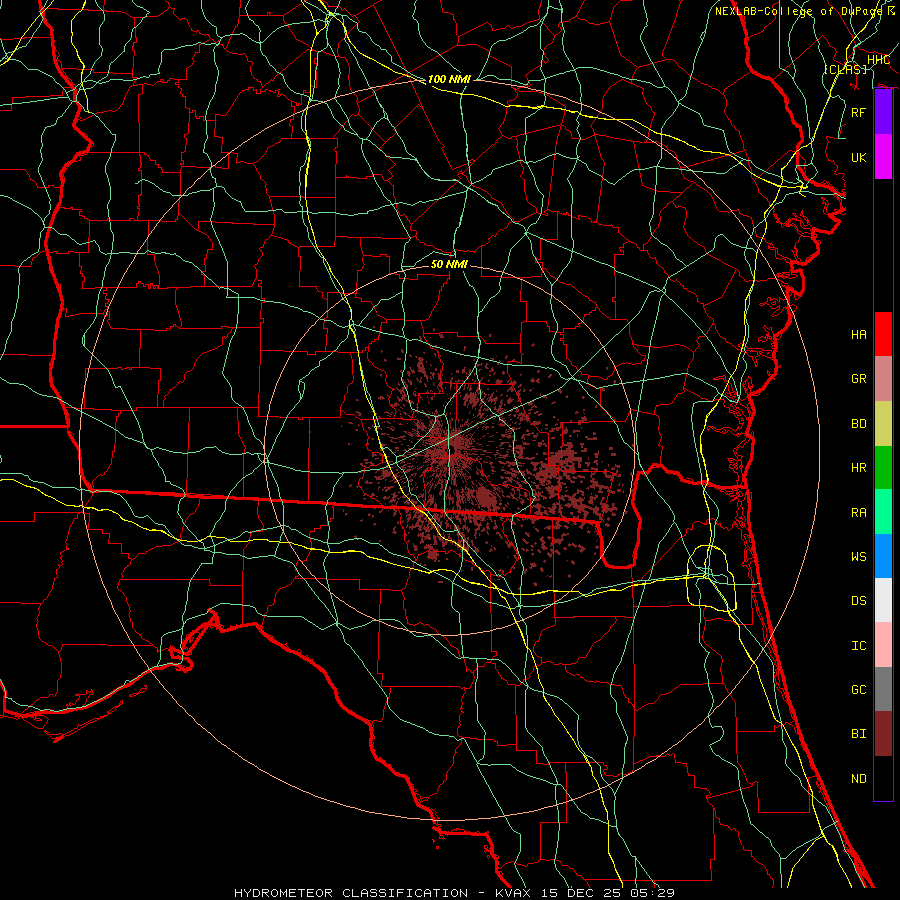
Task: Click the BI dark red legend swatch
Action: click(883, 734)
